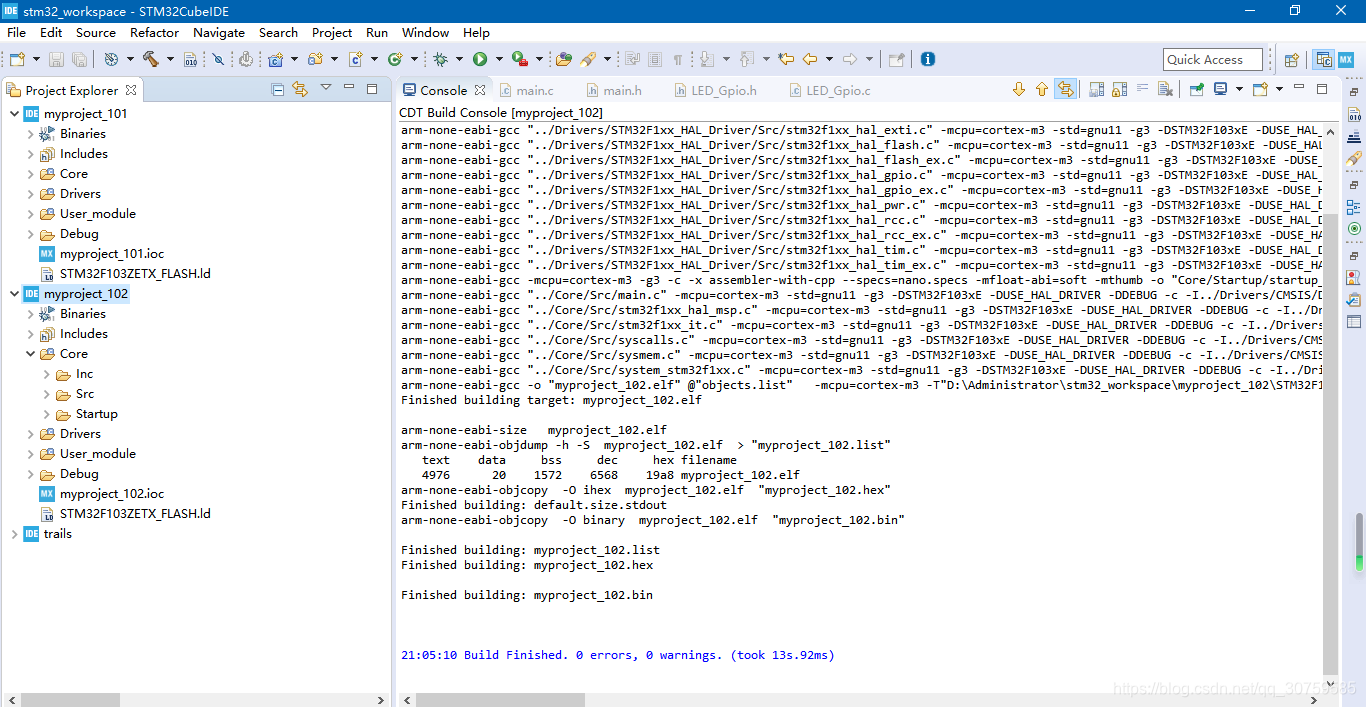Open the Run button dropdown arrow
This screenshot has width=1366, height=707.
(x=498, y=60)
